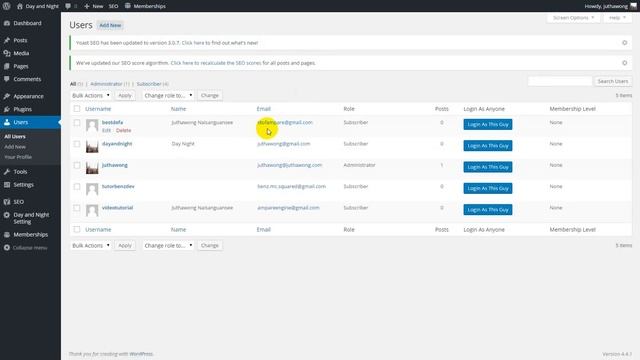Image resolution: width=640 pixels, height=360 pixels.
Task: Check the box for user bestdefa
Action: tap(77, 122)
